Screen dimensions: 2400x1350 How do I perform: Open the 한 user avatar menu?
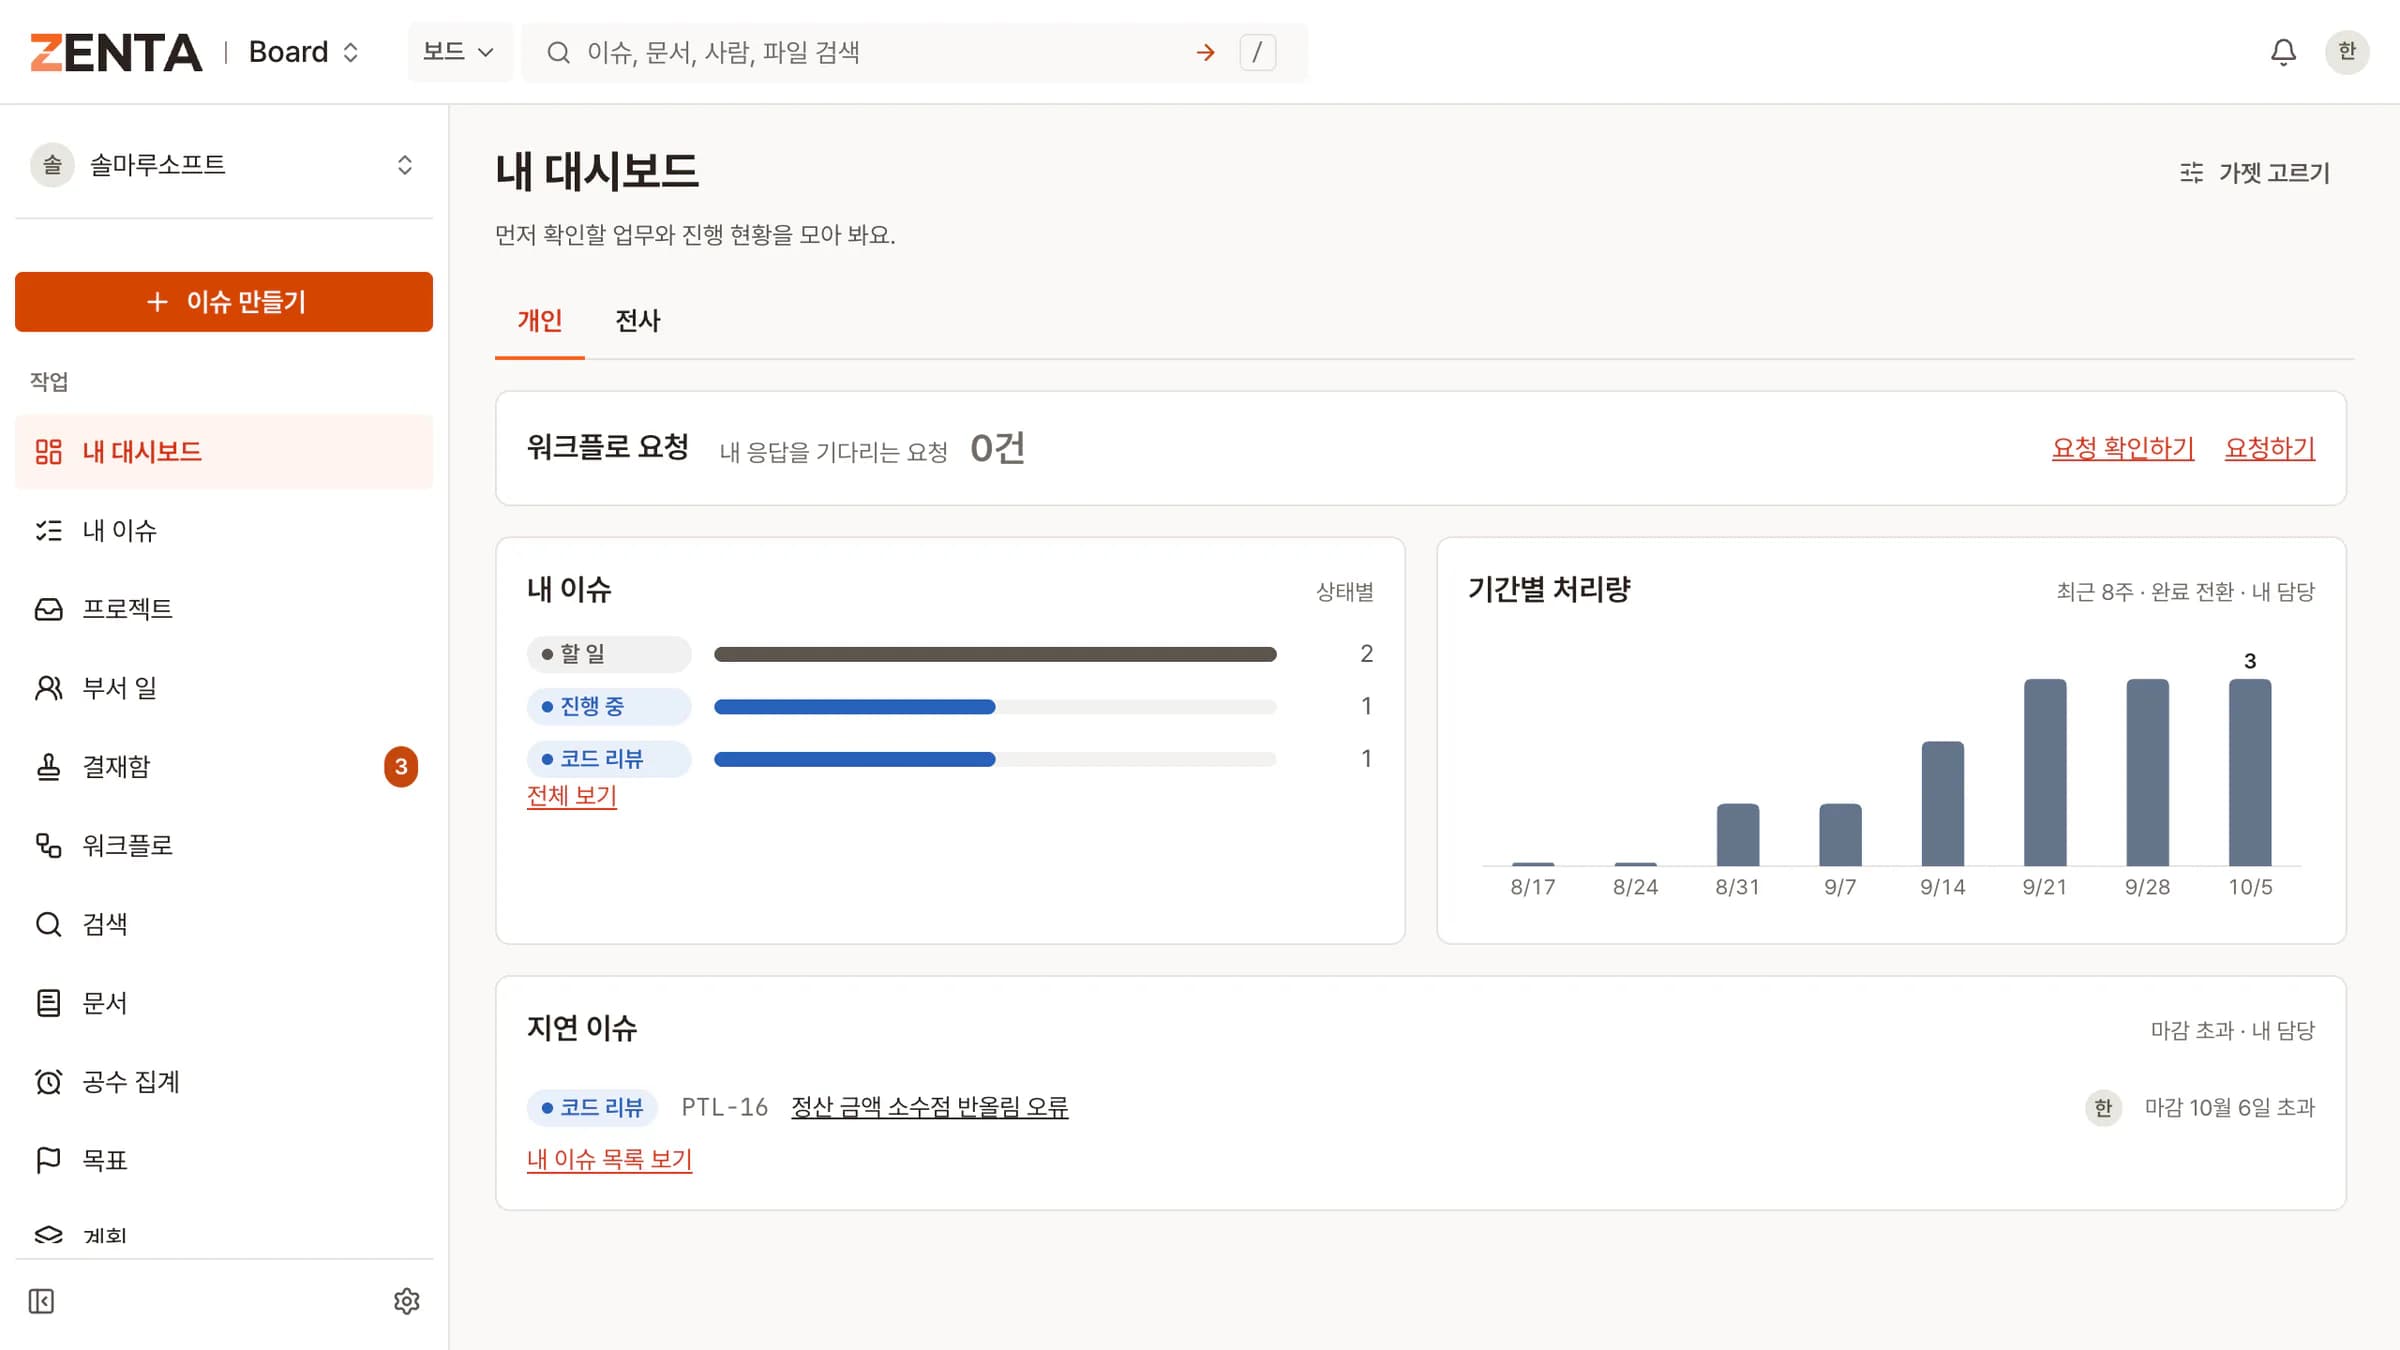pyautogui.click(x=2347, y=52)
